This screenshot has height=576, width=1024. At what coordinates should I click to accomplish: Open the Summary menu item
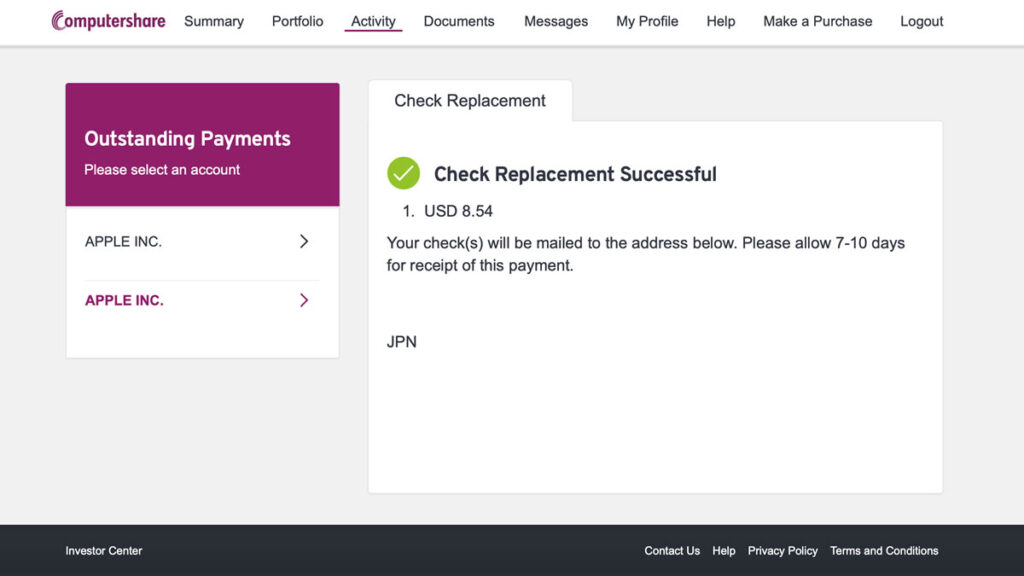tap(214, 22)
